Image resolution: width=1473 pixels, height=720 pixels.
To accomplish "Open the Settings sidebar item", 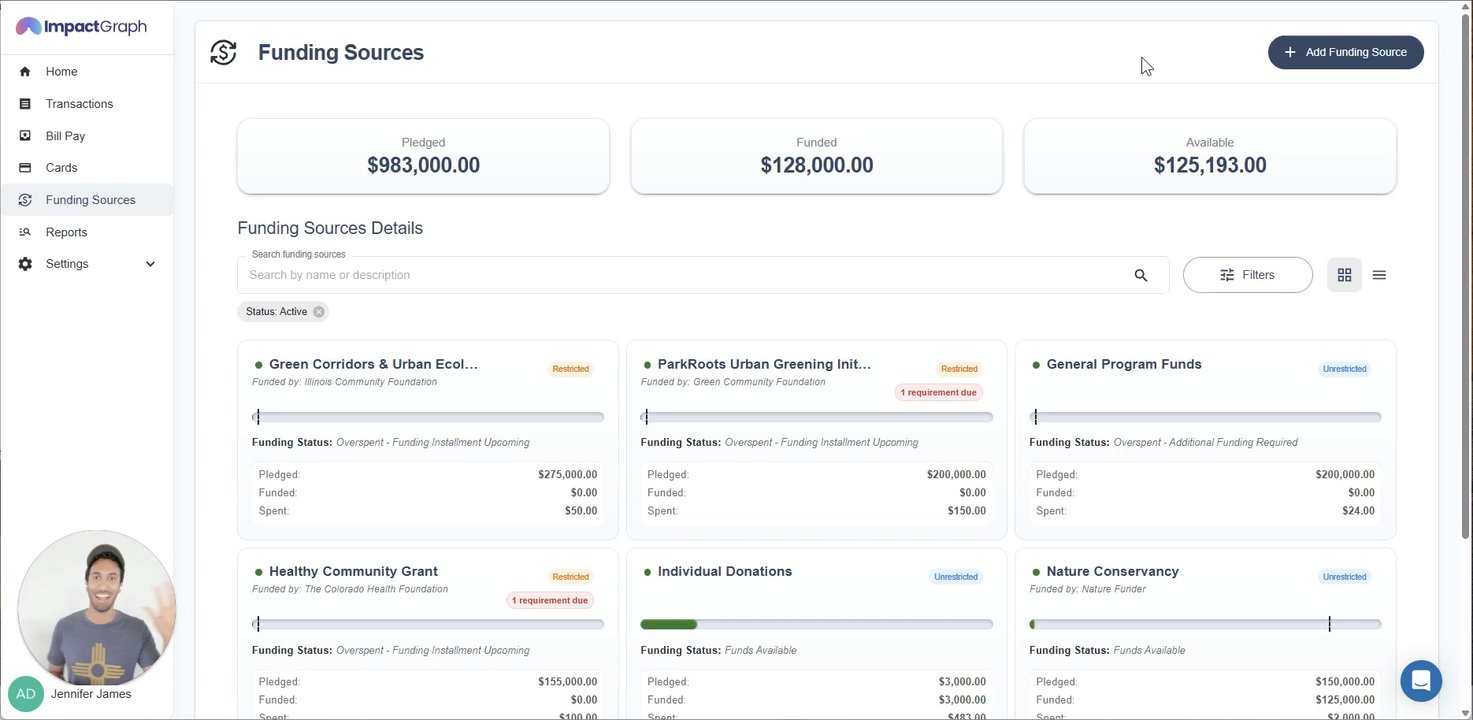I will click(x=67, y=264).
